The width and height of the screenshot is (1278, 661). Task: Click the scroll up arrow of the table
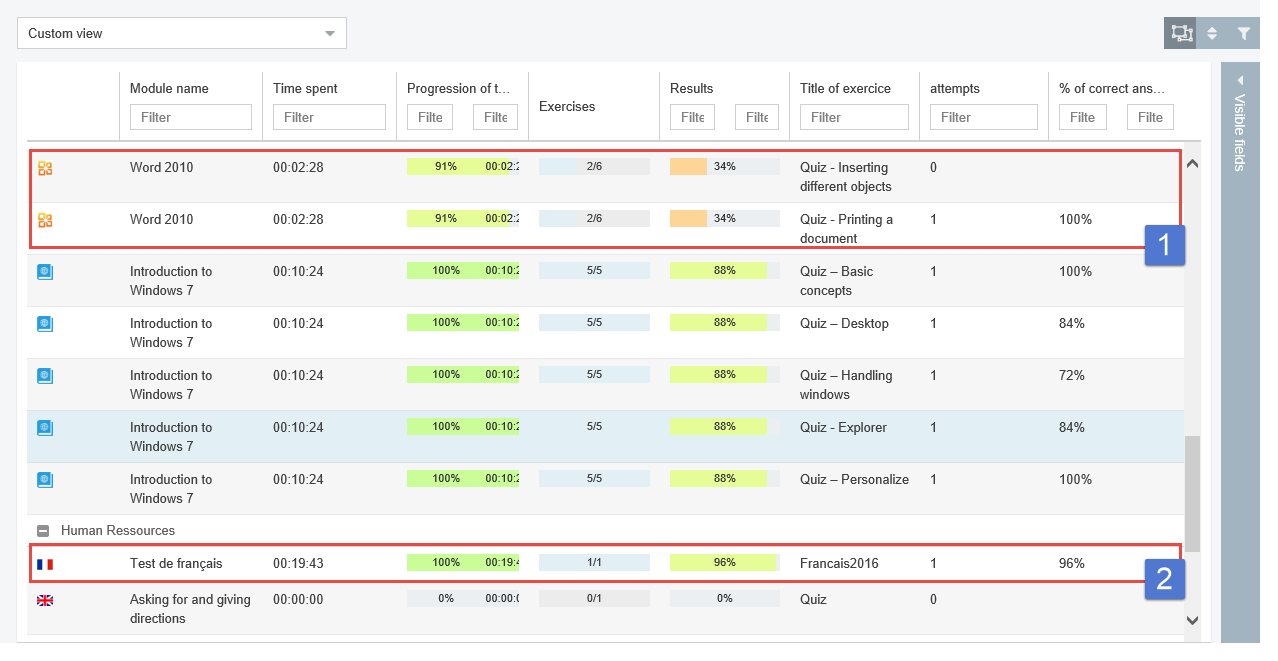(x=1192, y=162)
